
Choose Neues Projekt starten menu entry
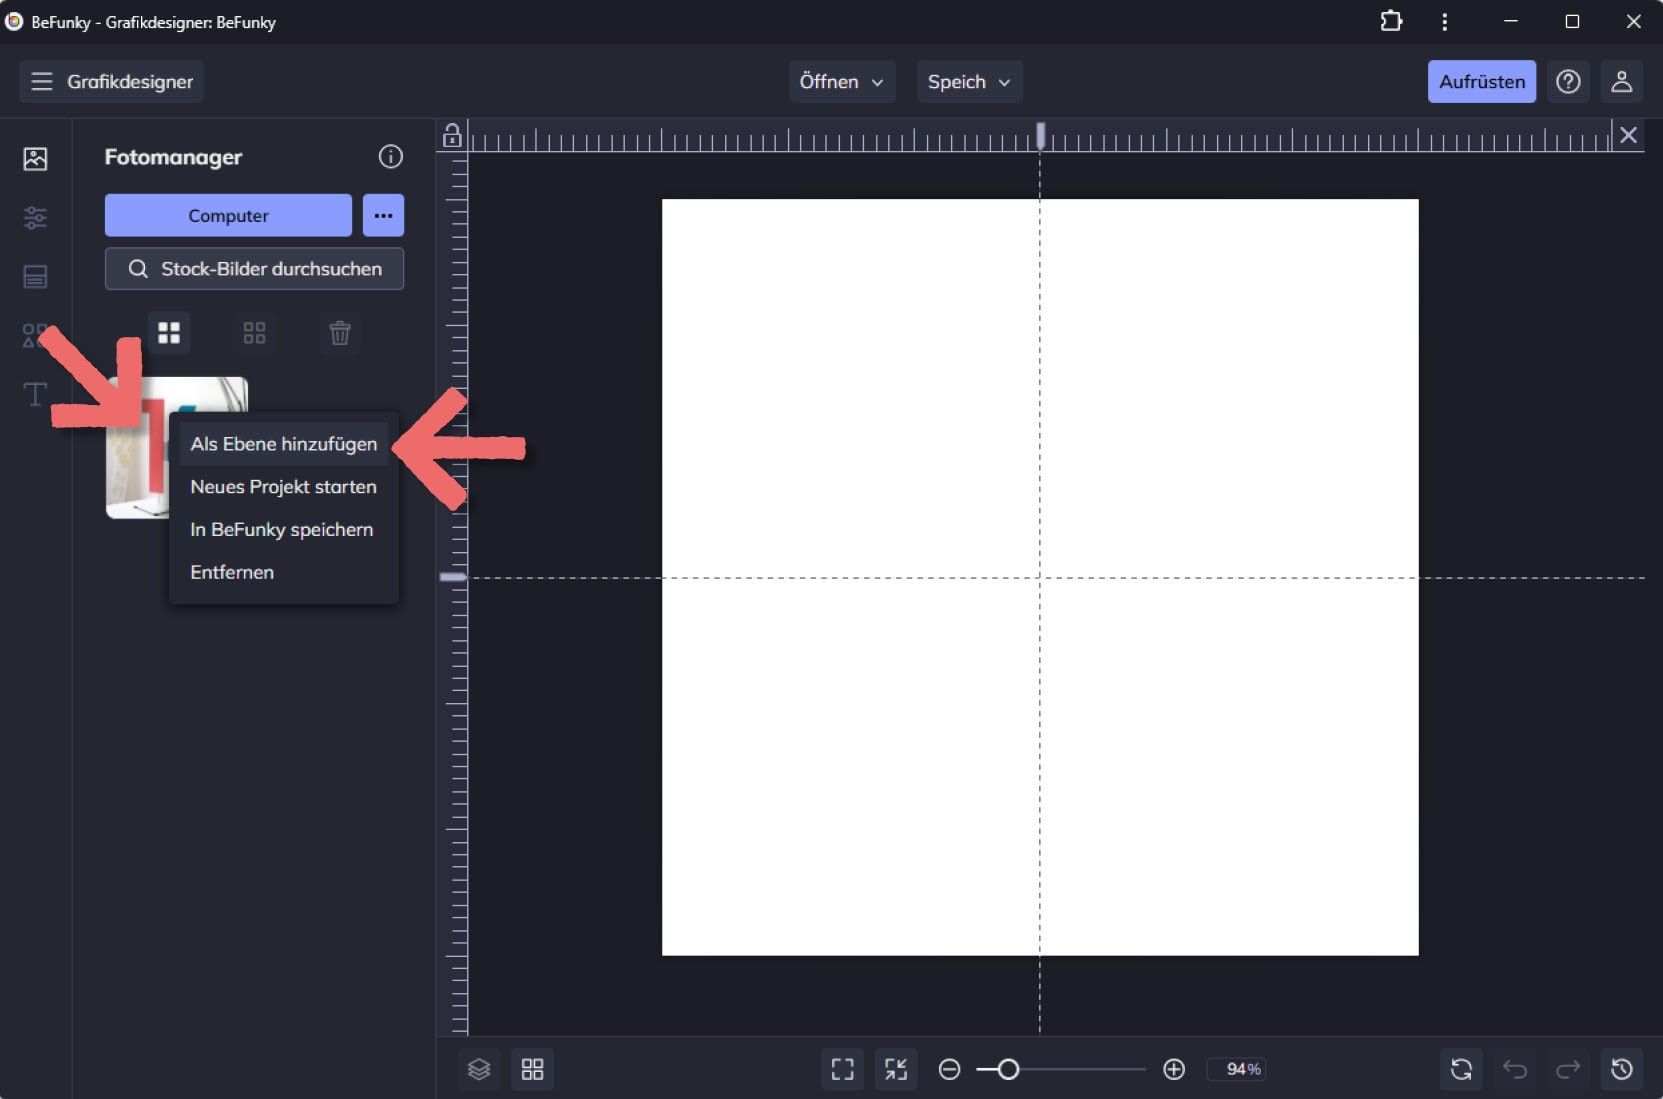point(284,487)
